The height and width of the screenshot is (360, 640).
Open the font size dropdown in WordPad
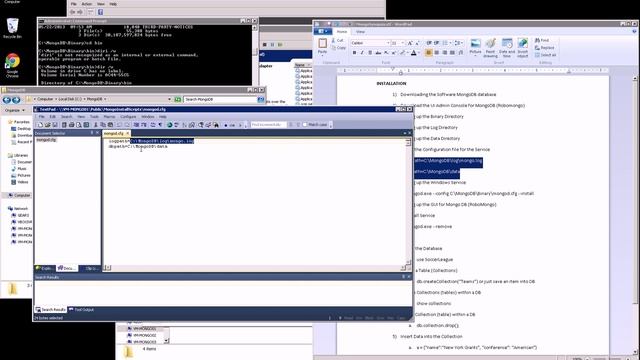(x=402, y=43)
